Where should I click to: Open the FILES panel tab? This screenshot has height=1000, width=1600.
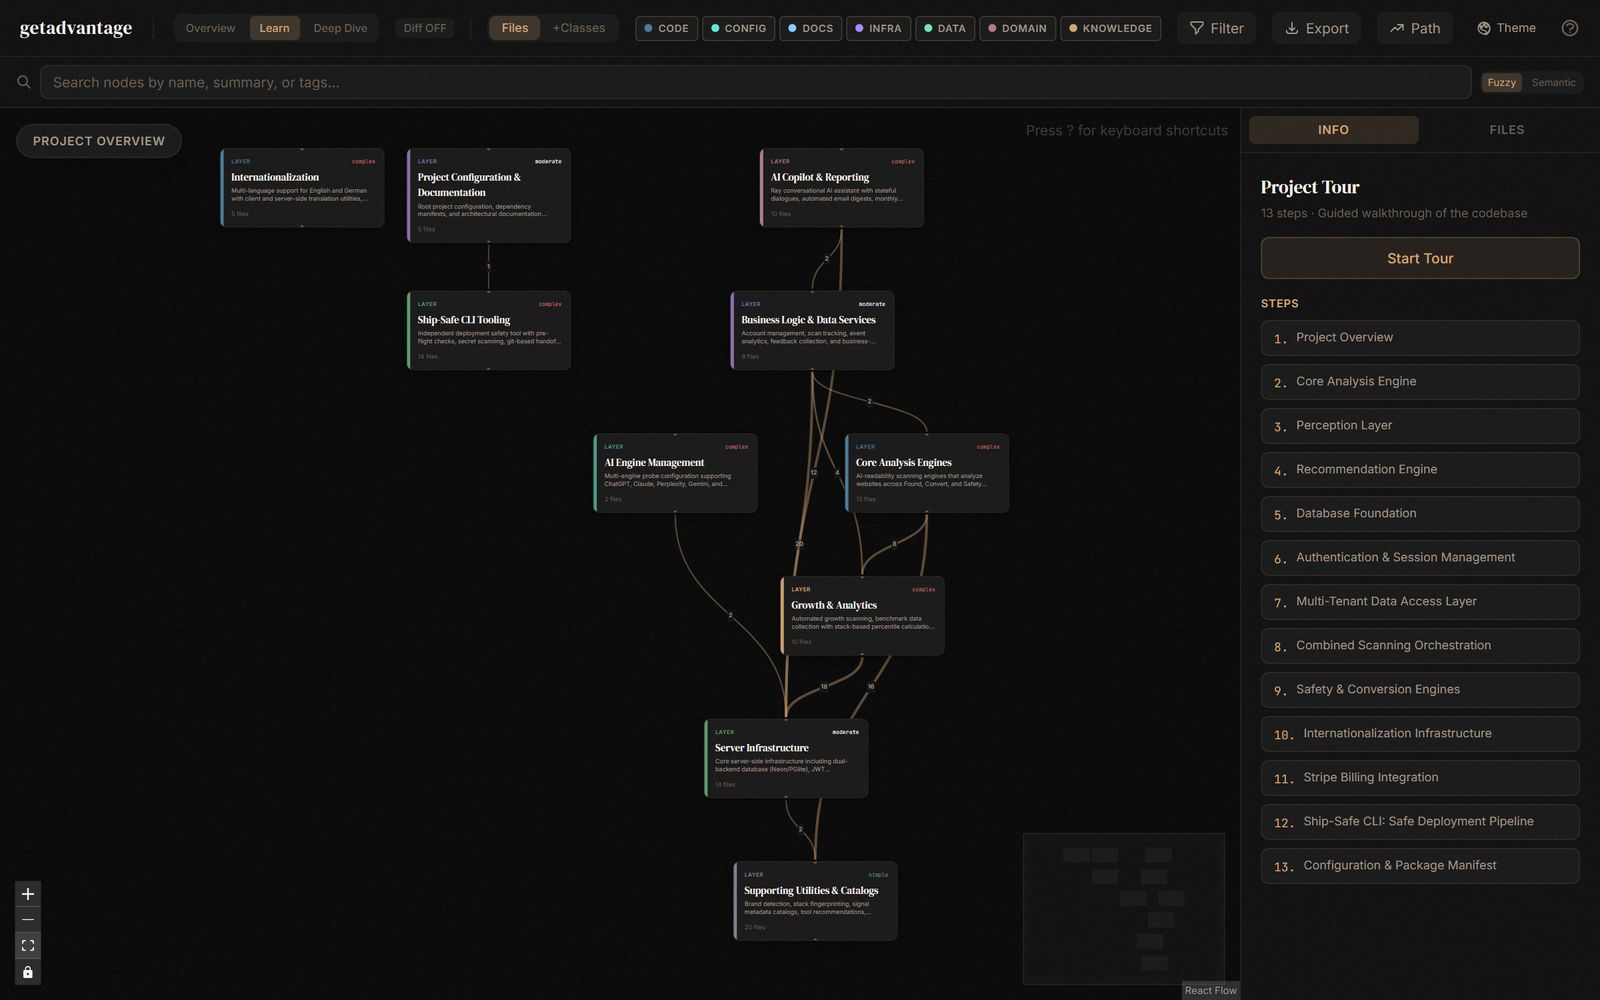(x=1506, y=130)
